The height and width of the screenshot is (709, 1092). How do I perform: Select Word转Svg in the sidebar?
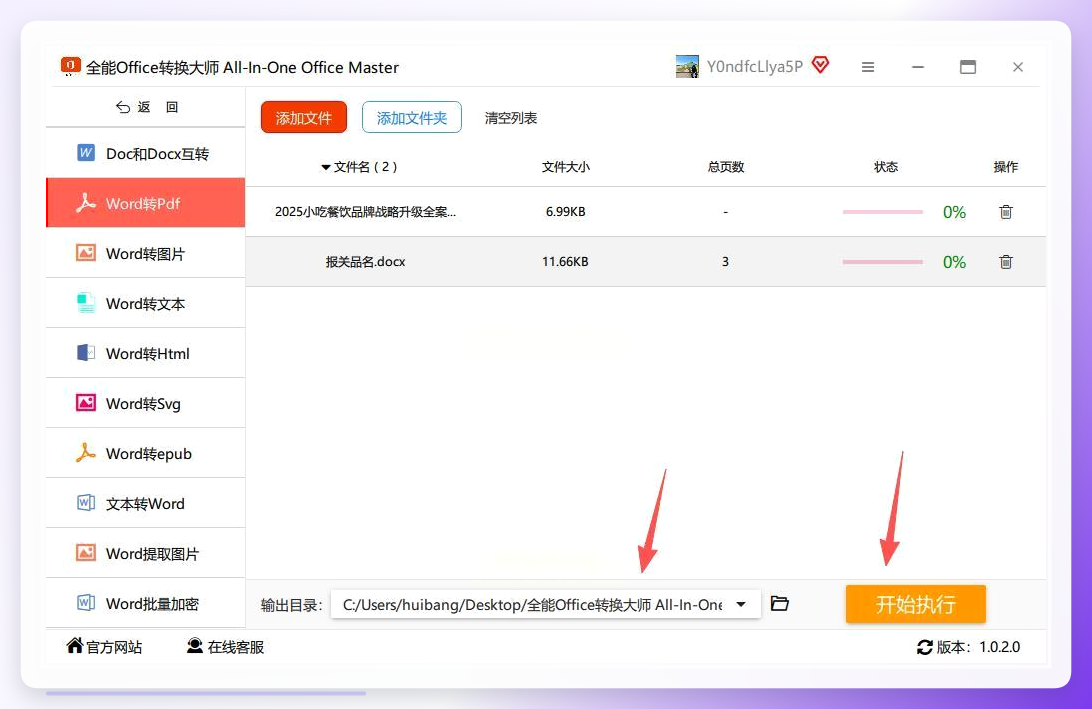click(146, 404)
